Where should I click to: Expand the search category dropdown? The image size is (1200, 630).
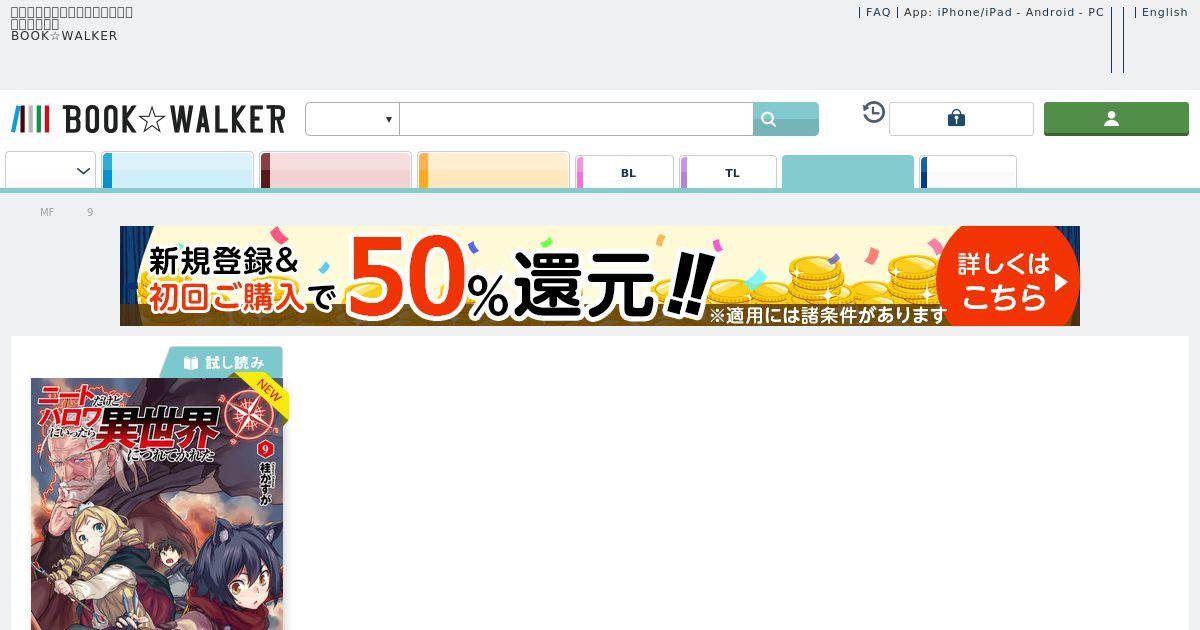point(352,119)
